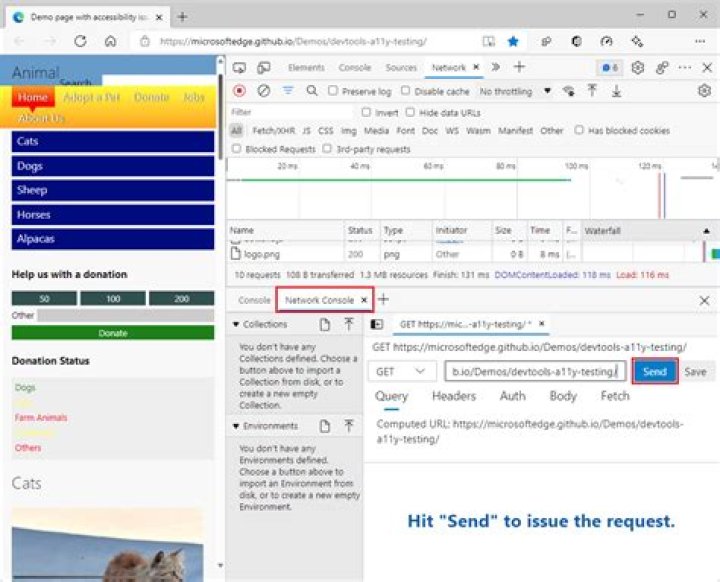Image resolution: width=720 pixels, height=582 pixels.
Task: Switch to the Headers tab
Action: (454, 396)
